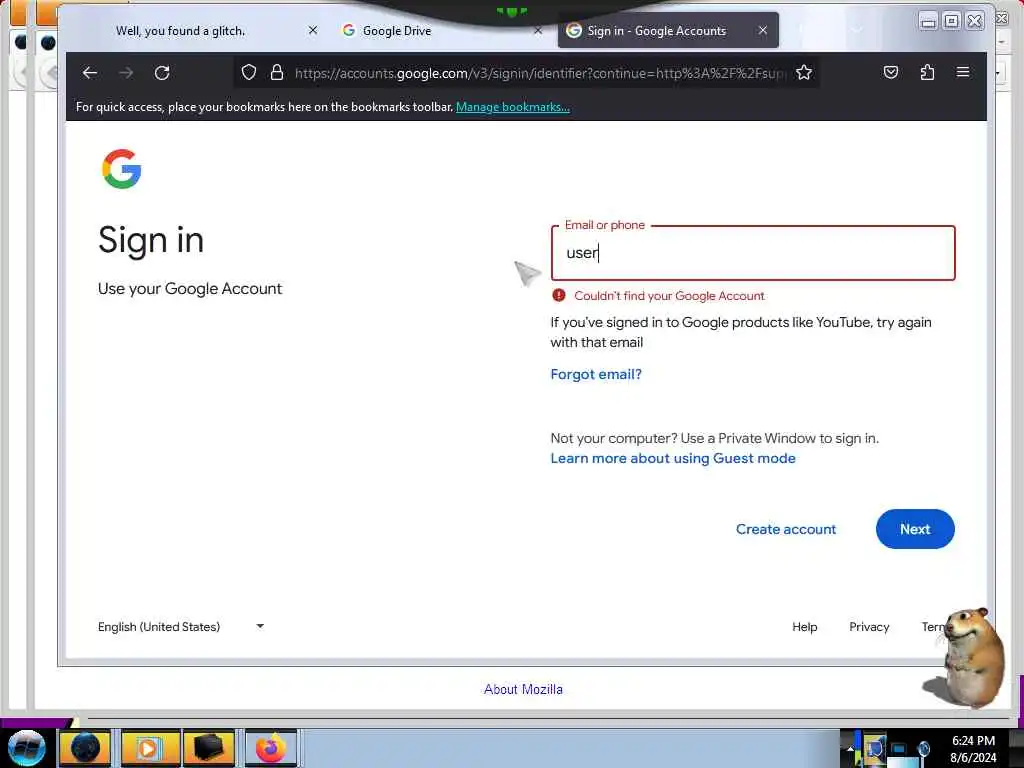
Task: Click About Mozilla link in background window
Action: pos(523,690)
